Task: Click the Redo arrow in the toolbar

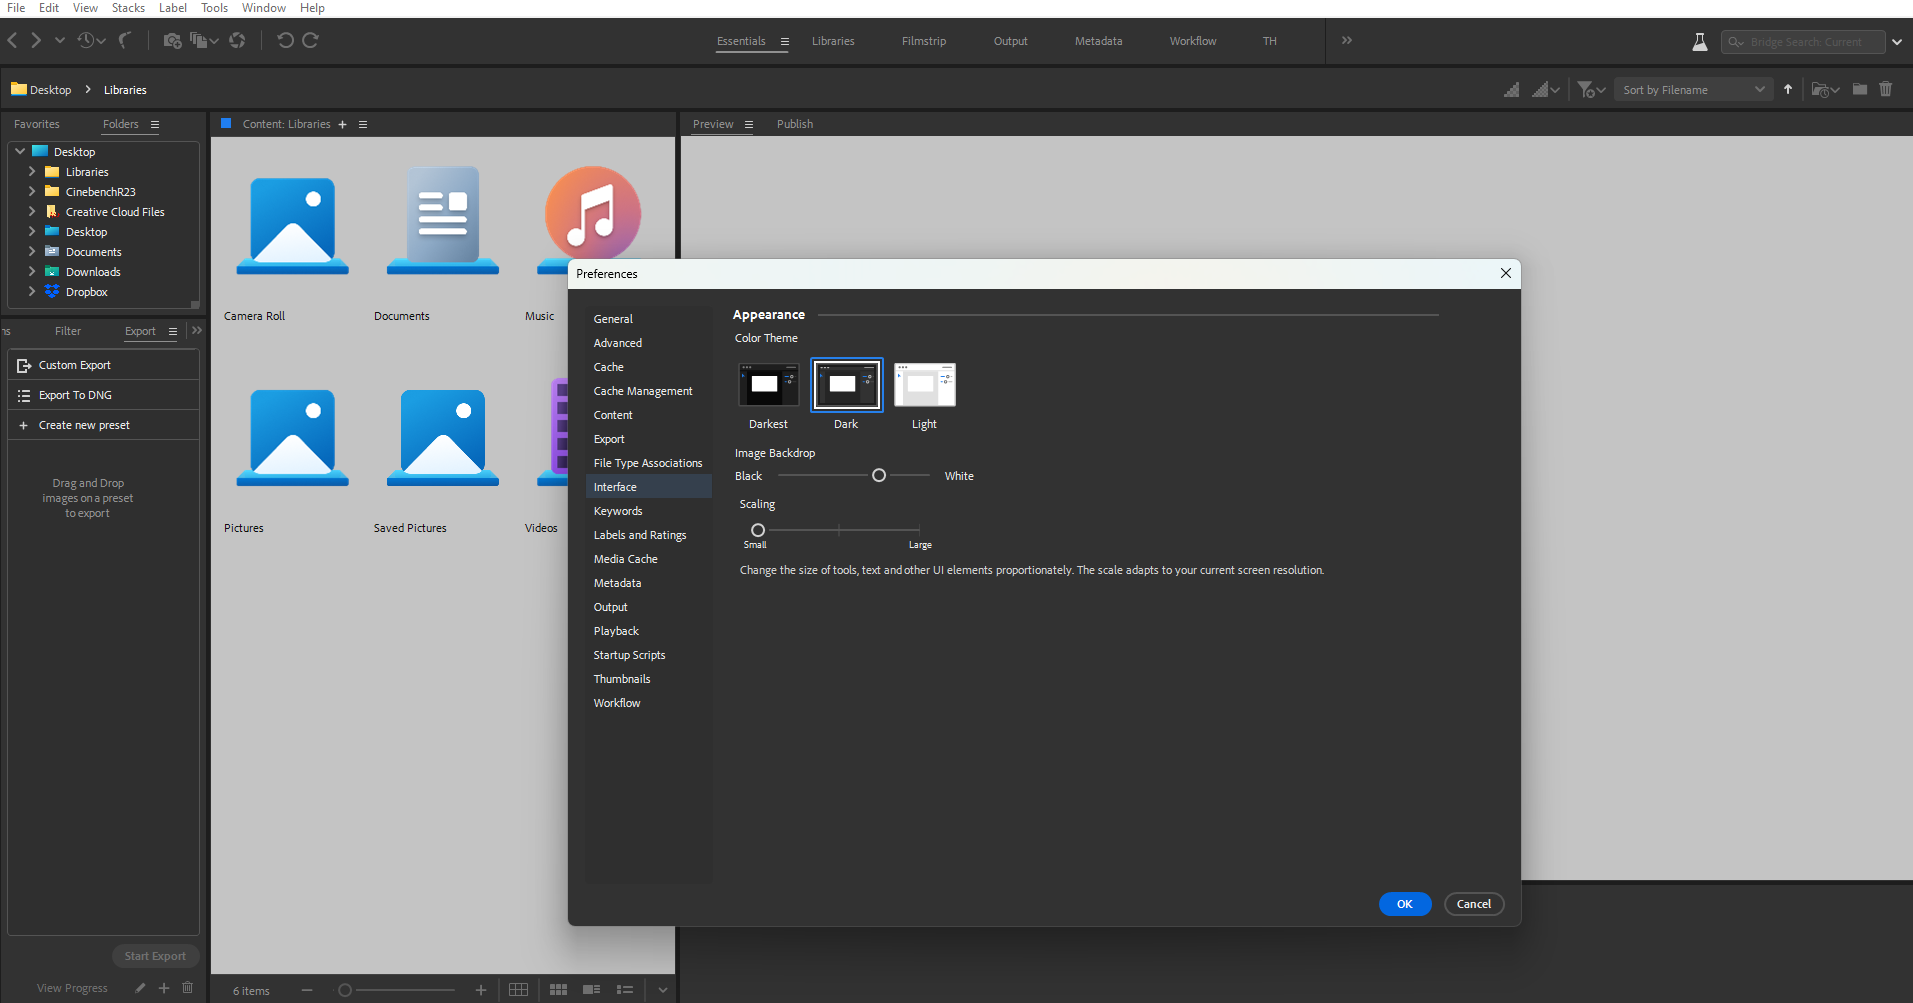Action: (x=311, y=40)
